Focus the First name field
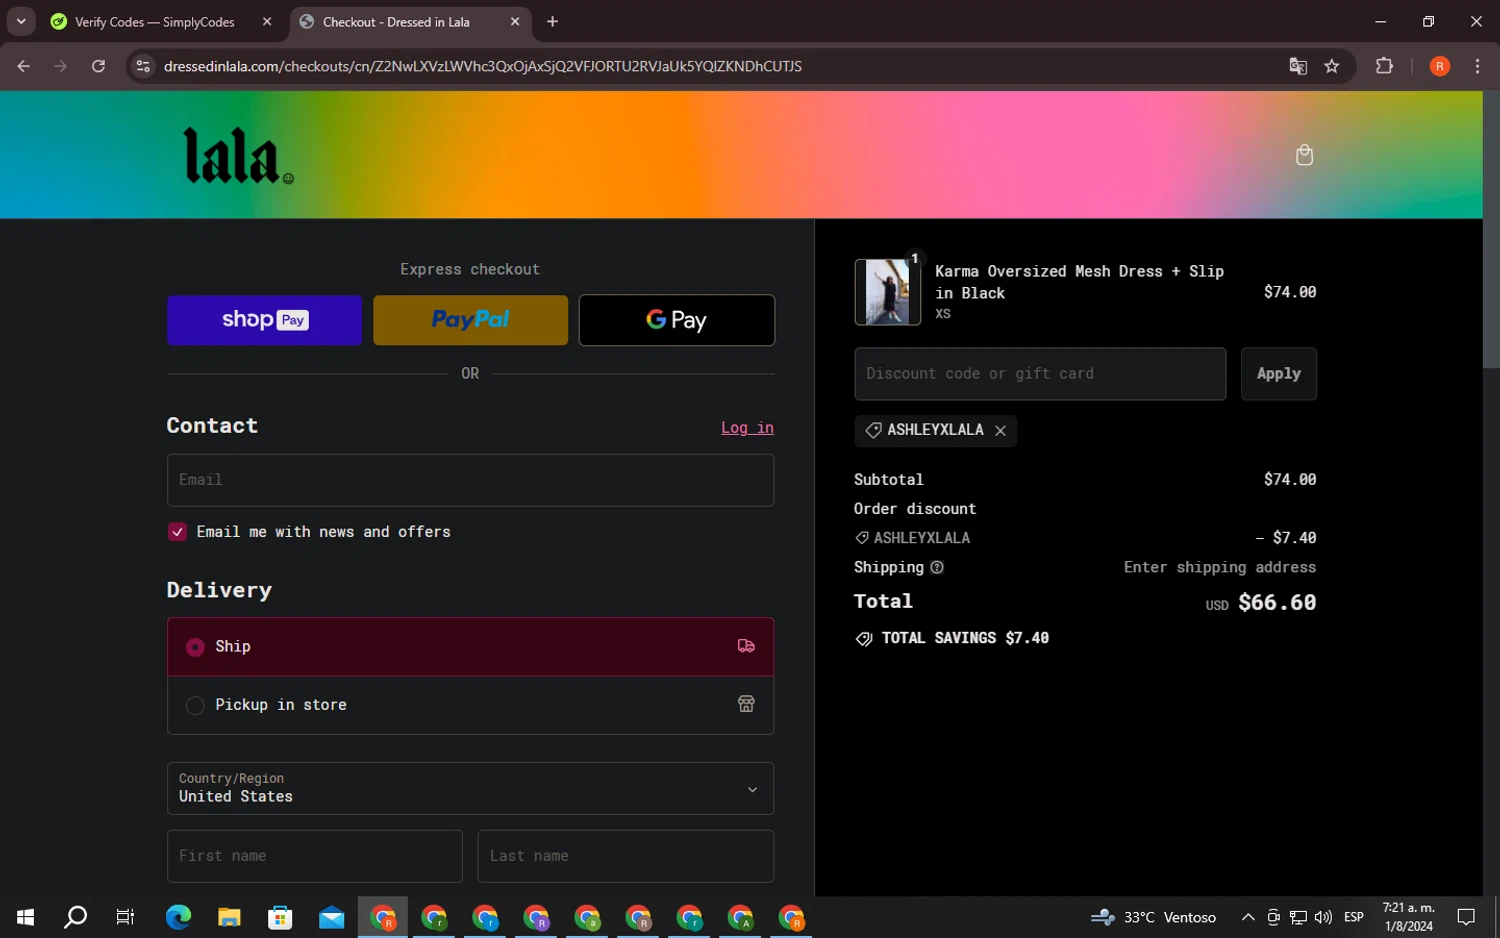 coord(315,856)
